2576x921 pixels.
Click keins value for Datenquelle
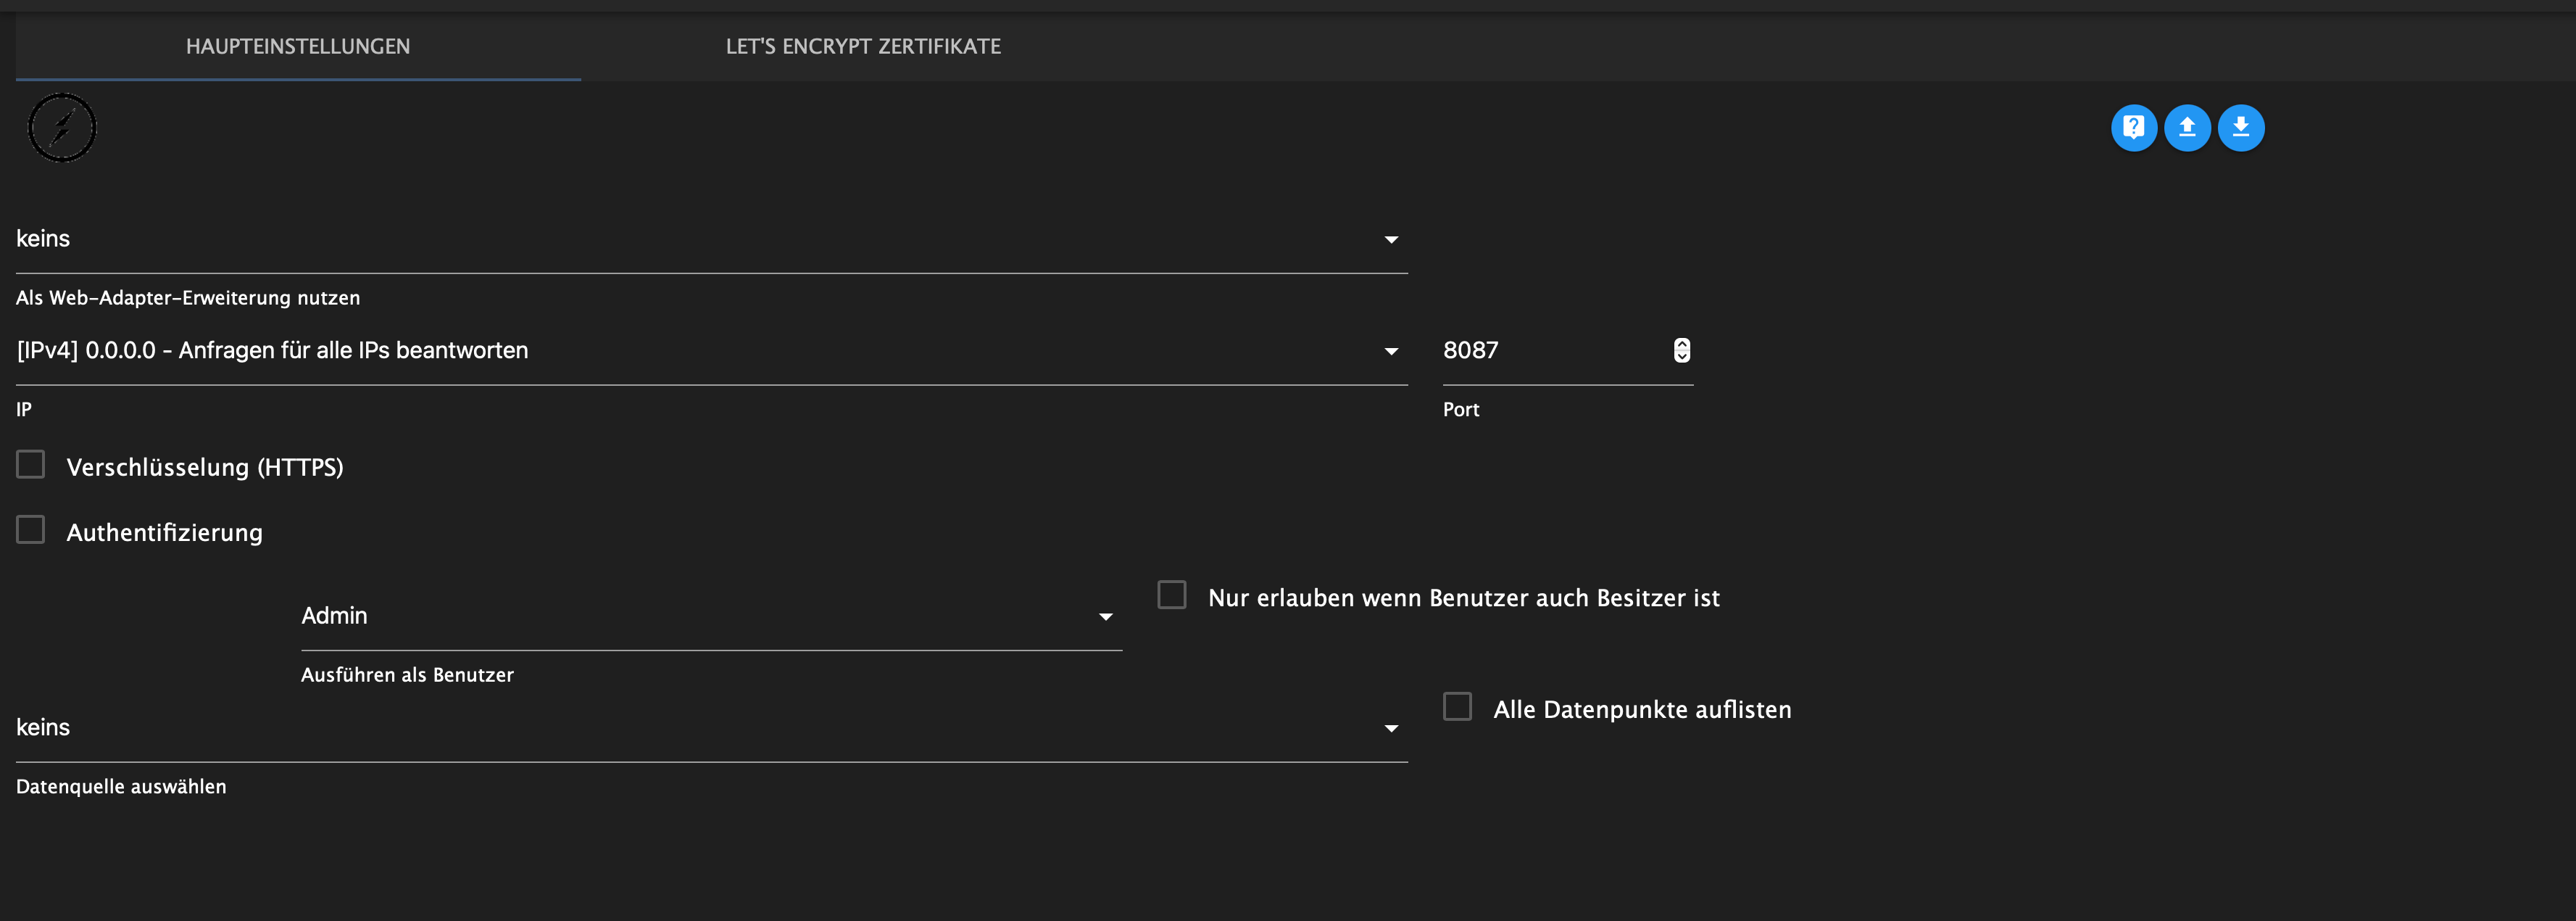pos(43,727)
